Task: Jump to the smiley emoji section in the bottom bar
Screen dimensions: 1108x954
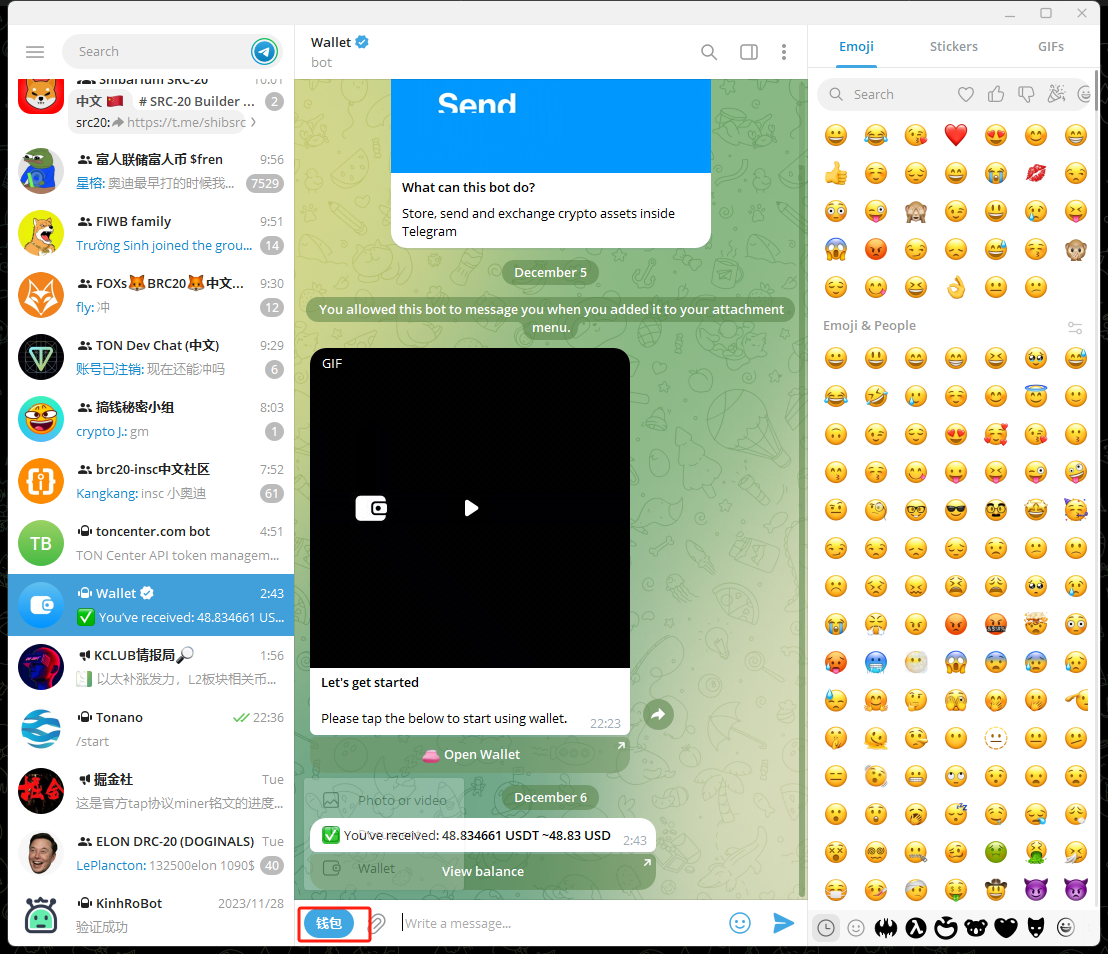Action: coord(856,927)
